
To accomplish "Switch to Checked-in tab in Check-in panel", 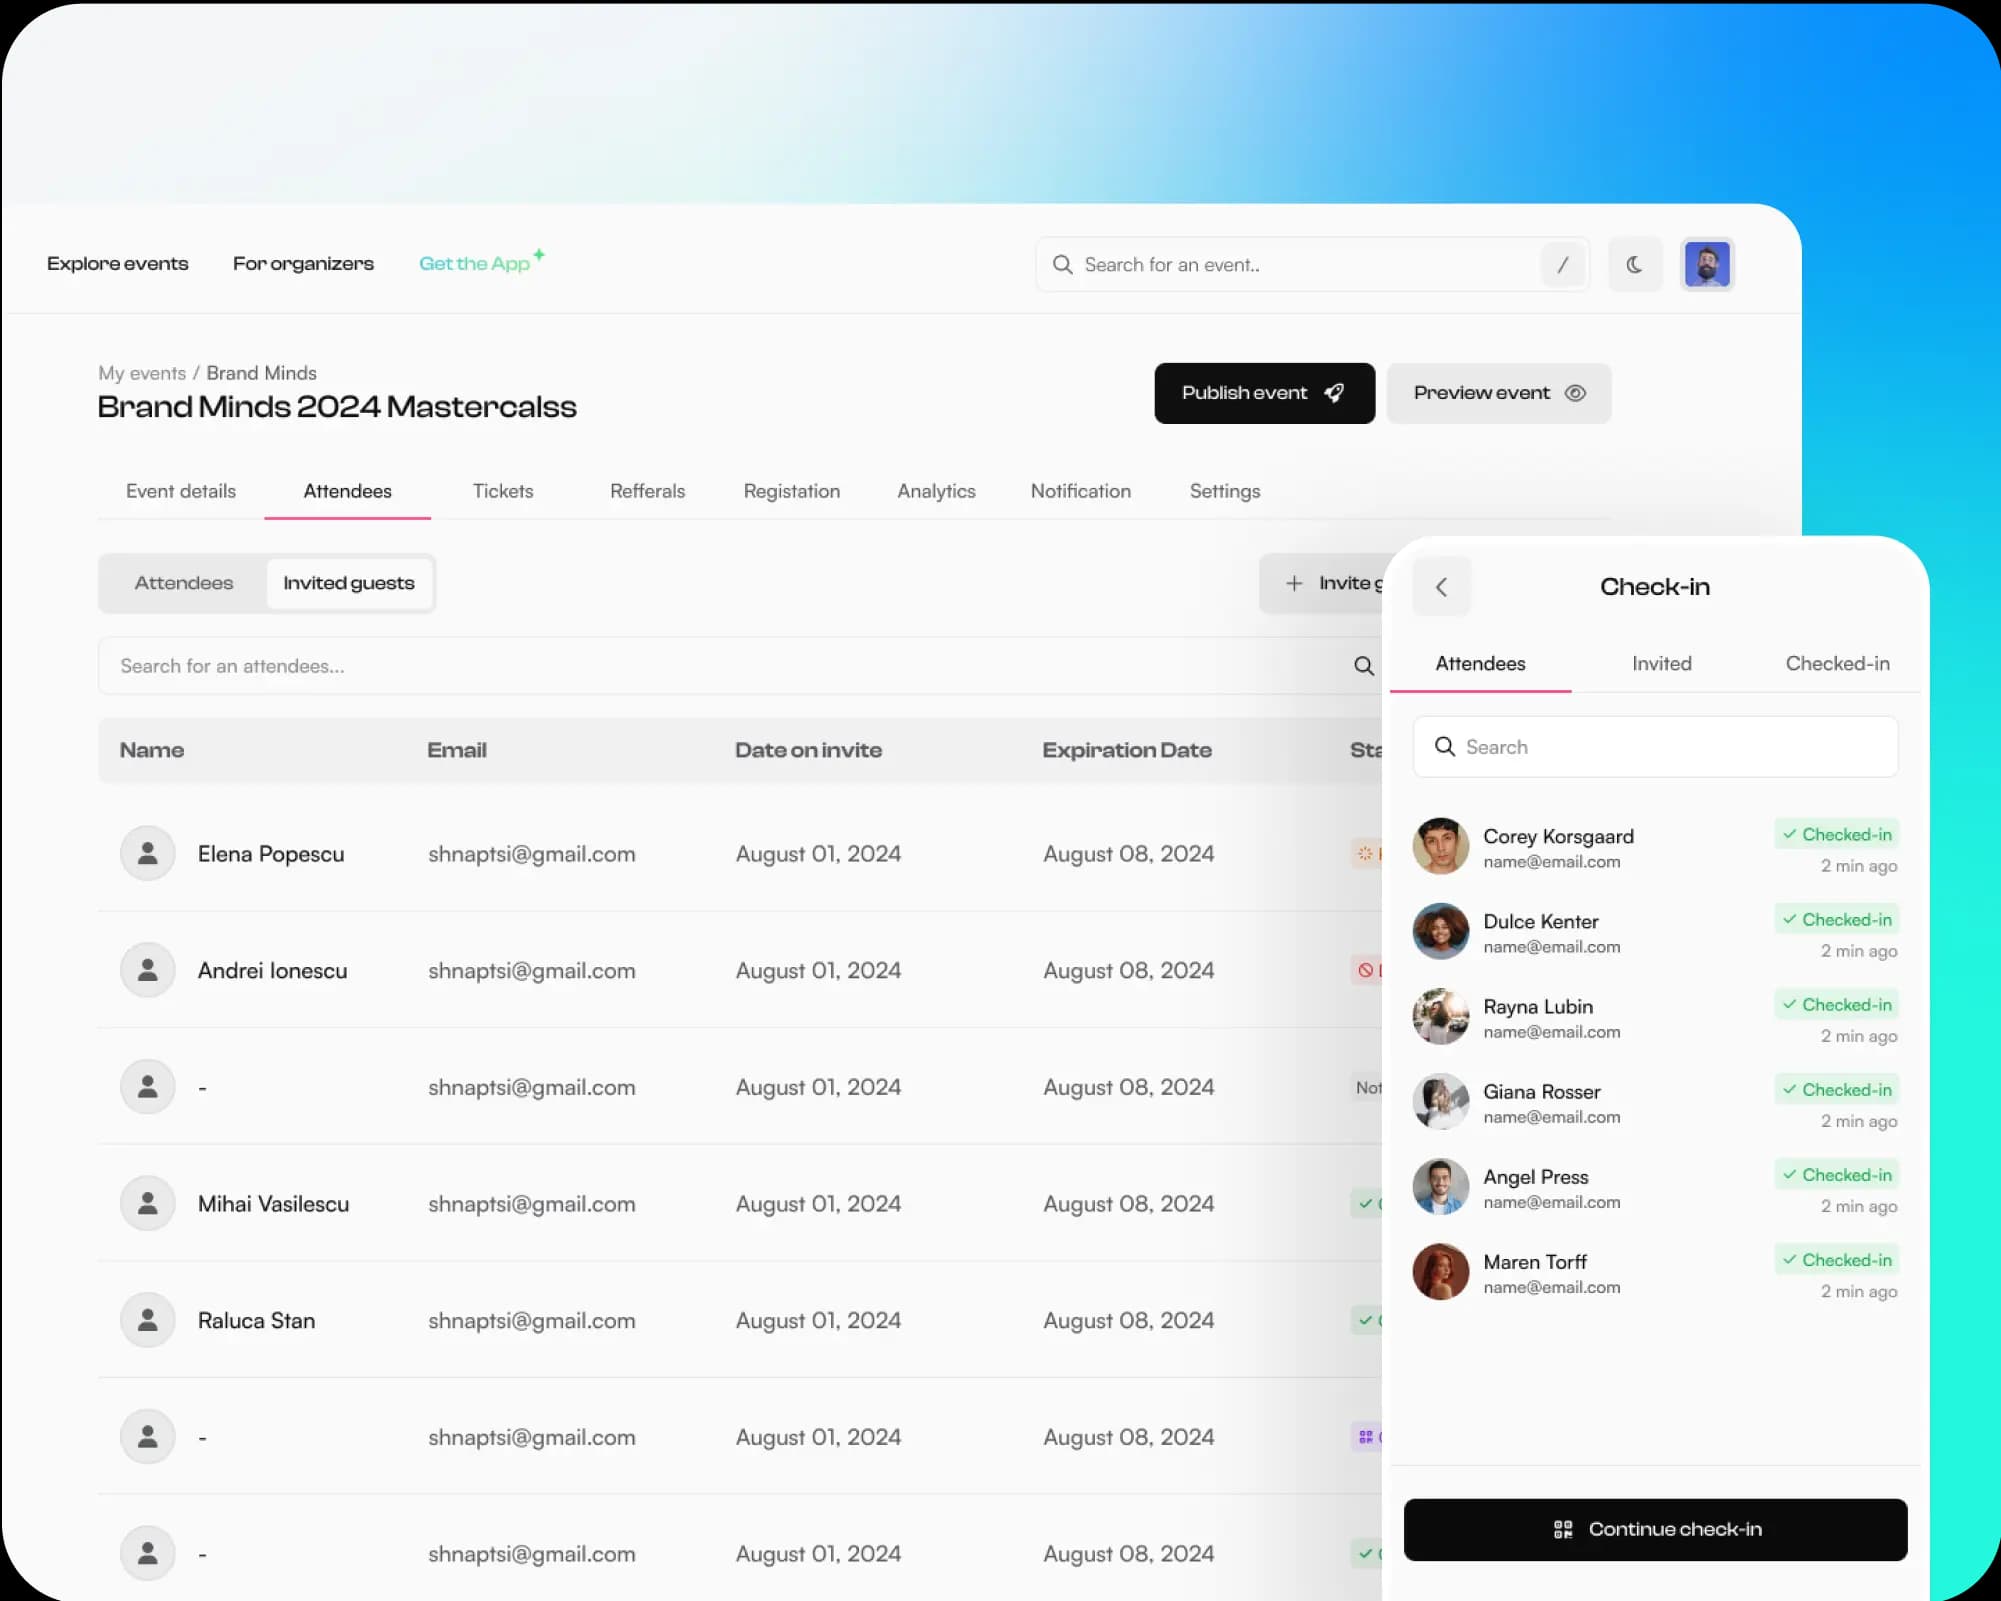I will coord(1837,664).
